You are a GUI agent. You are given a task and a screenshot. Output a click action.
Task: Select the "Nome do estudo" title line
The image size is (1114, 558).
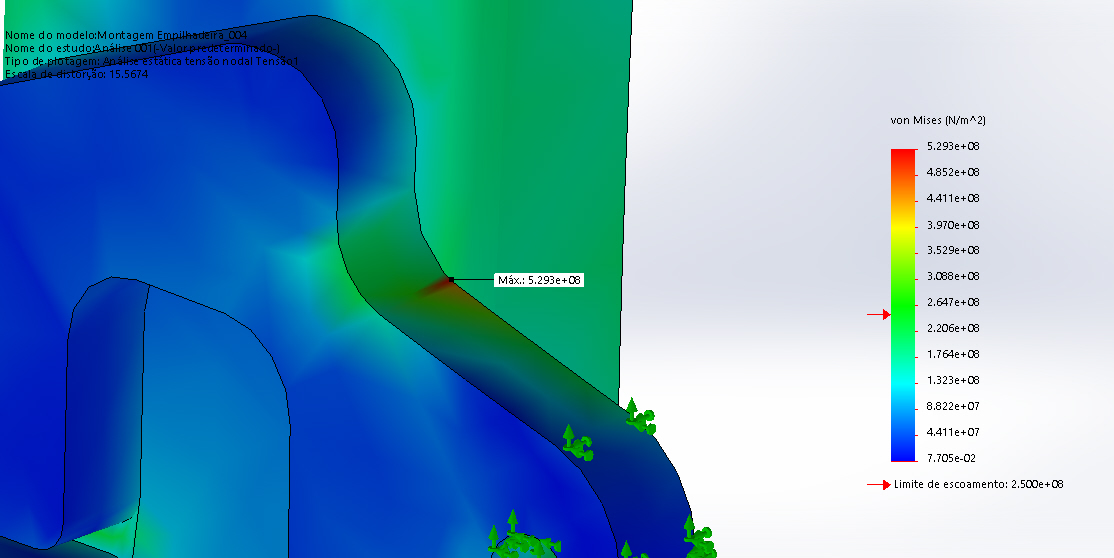pos(143,48)
